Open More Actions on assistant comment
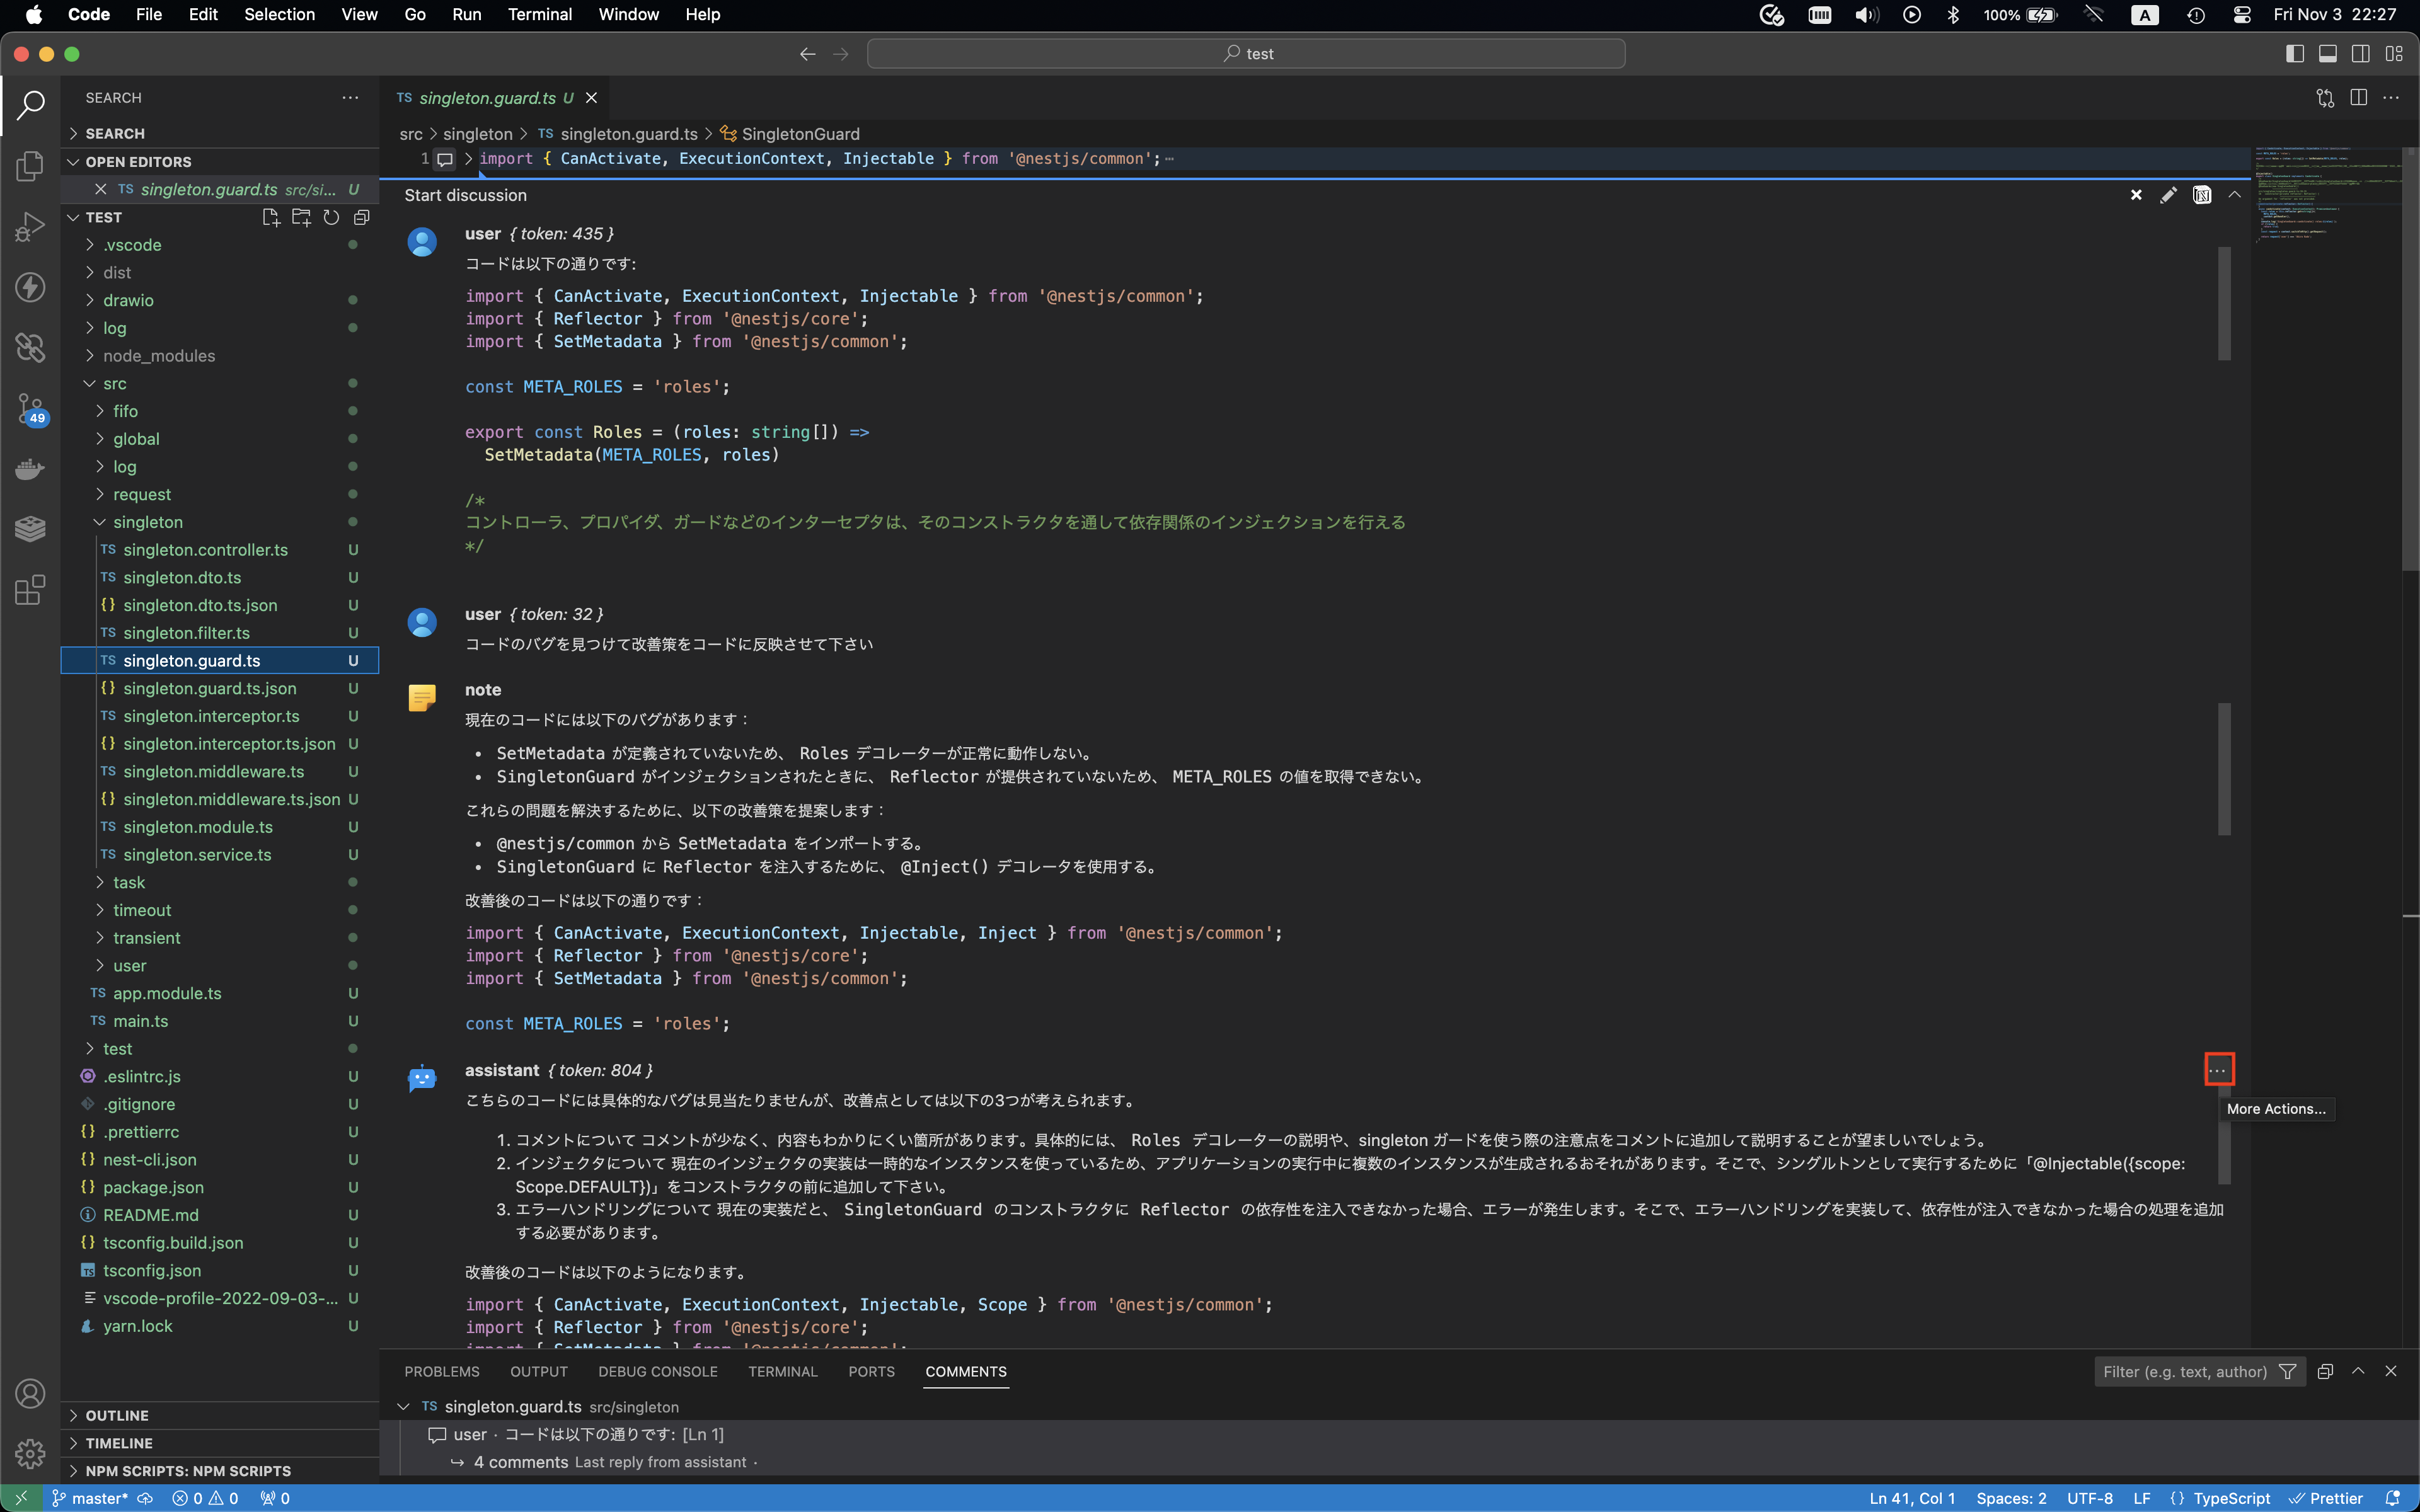Screen dimensions: 2420x1512 [2218, 1070]
